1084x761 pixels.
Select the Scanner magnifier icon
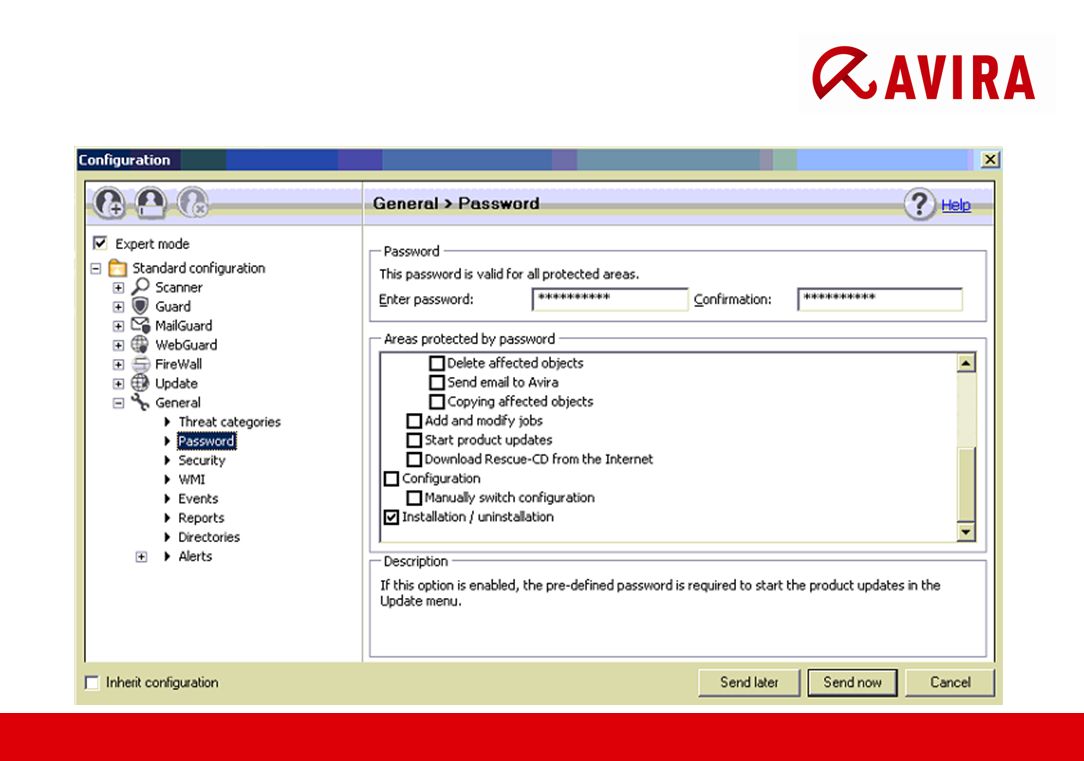[140, 286]
